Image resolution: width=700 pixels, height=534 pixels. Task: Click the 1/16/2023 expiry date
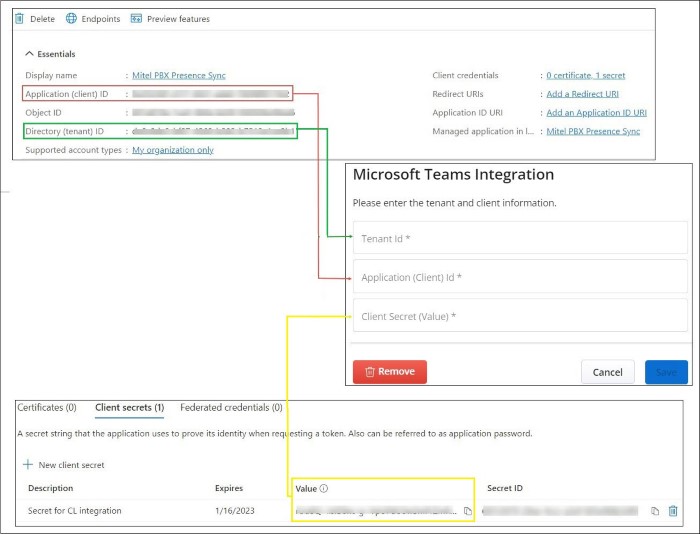(x=234, y=511)
